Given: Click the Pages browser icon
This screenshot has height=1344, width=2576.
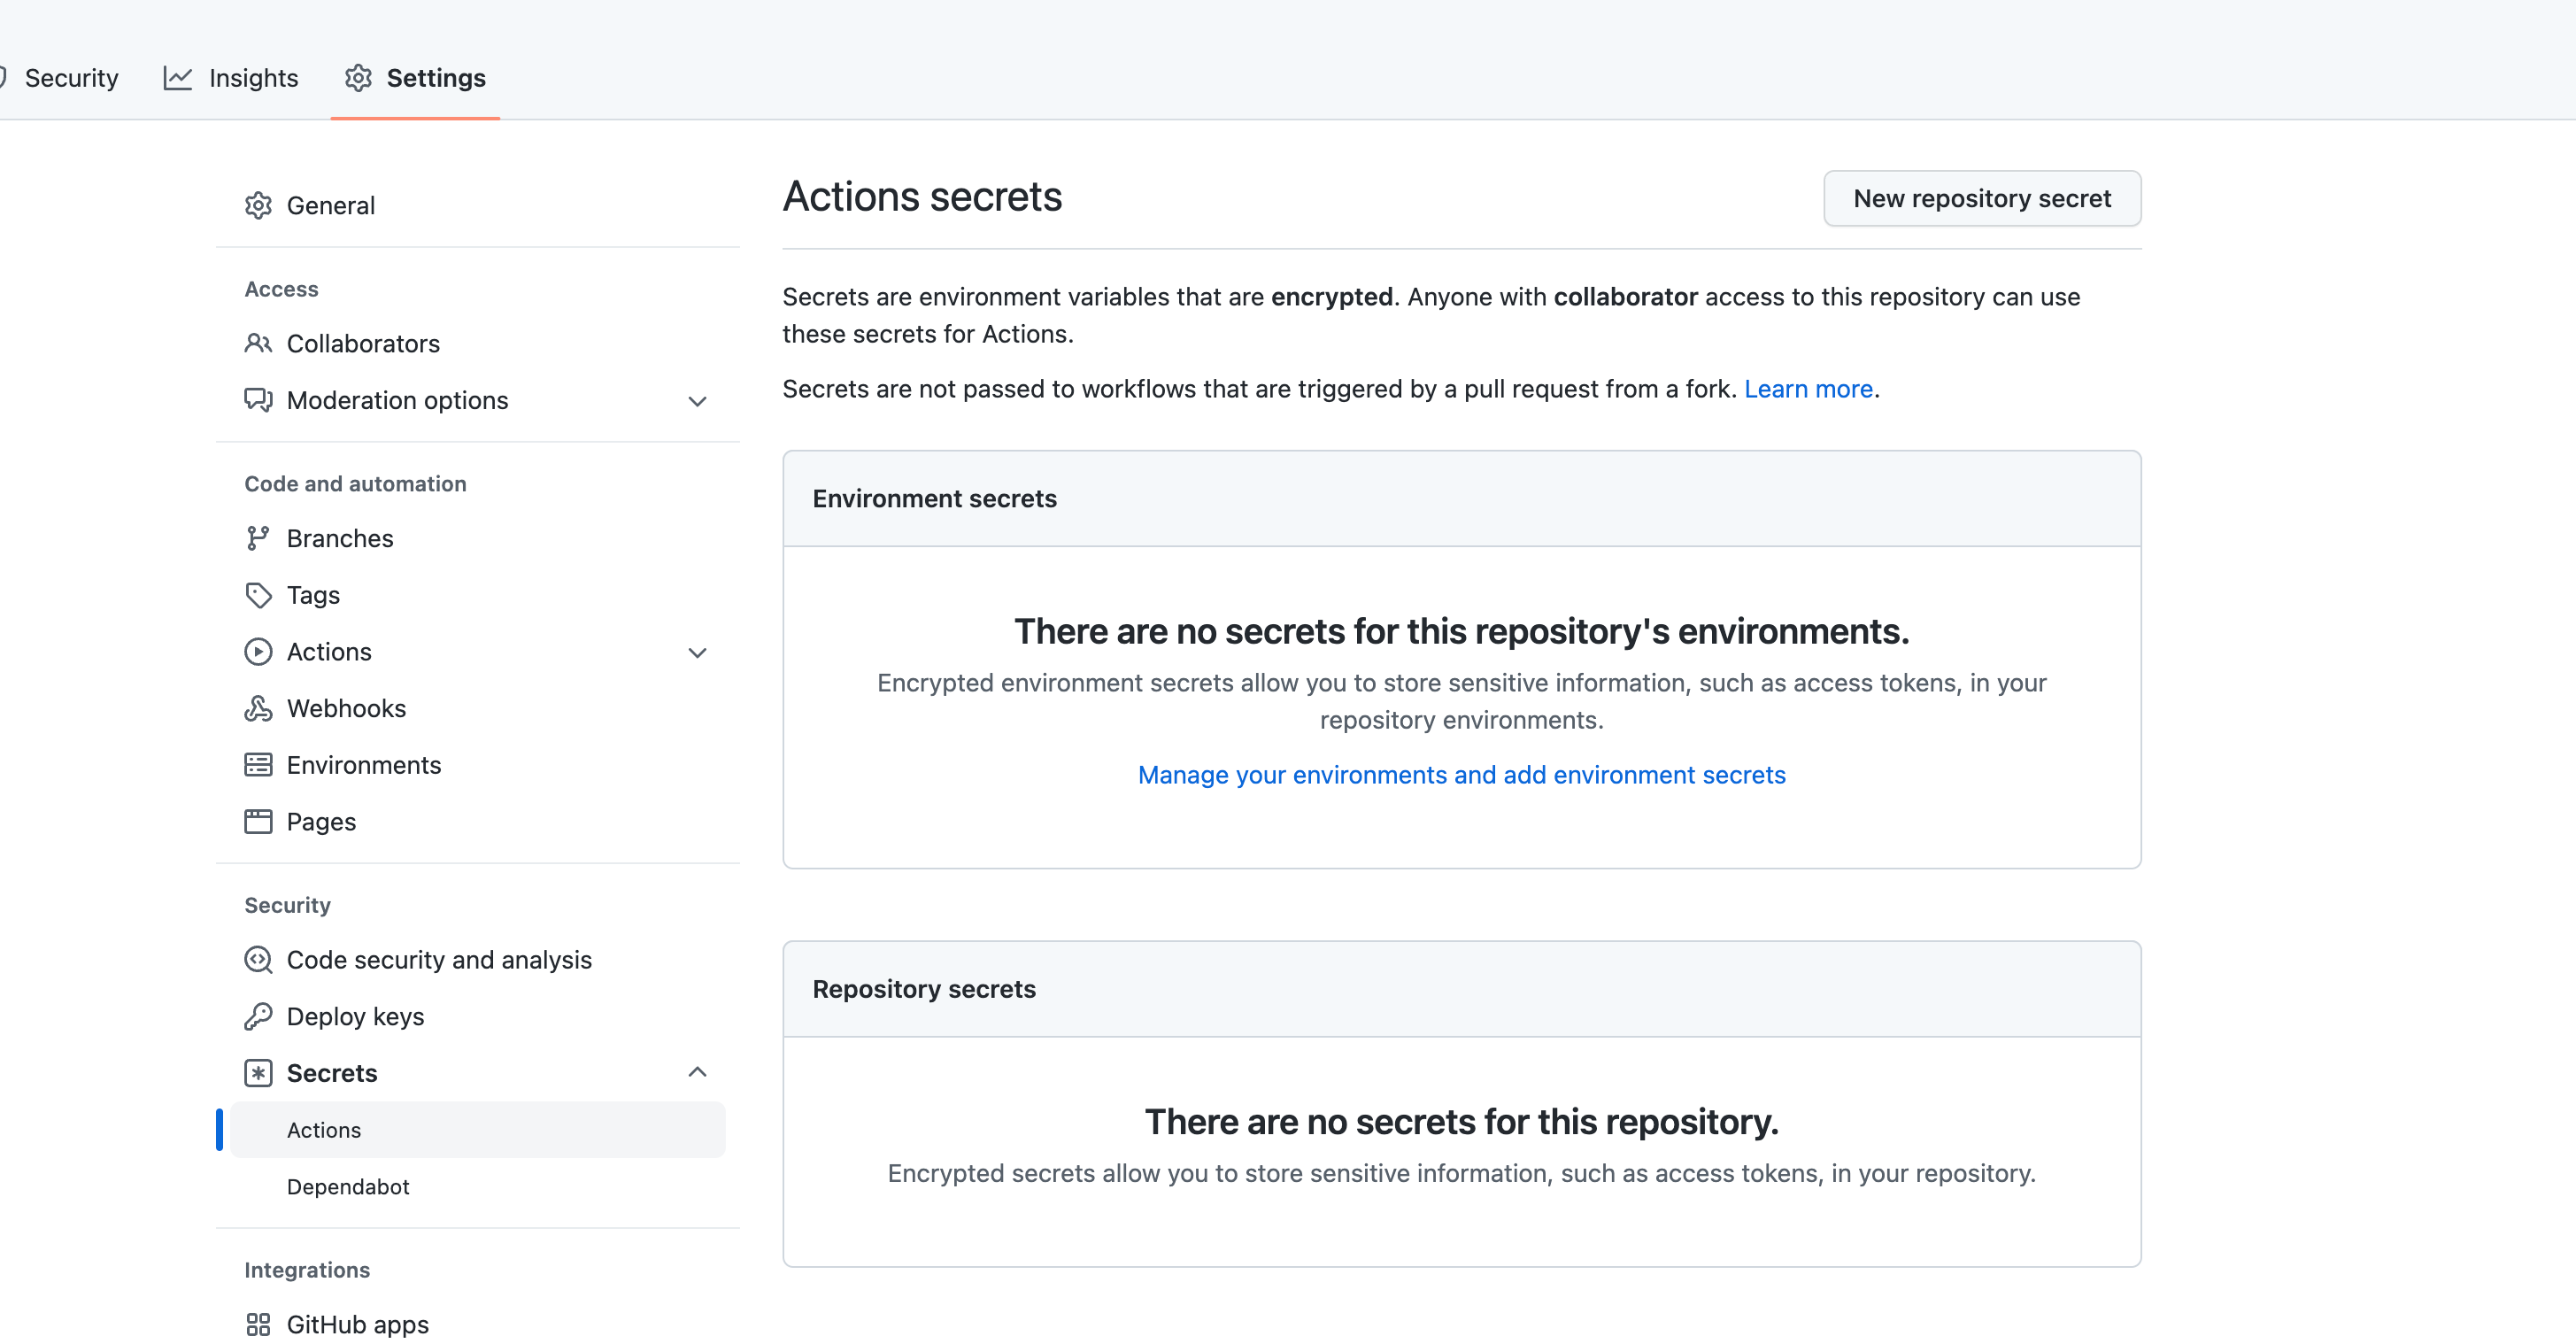Looking at the screenshot, I should (258, 821).
